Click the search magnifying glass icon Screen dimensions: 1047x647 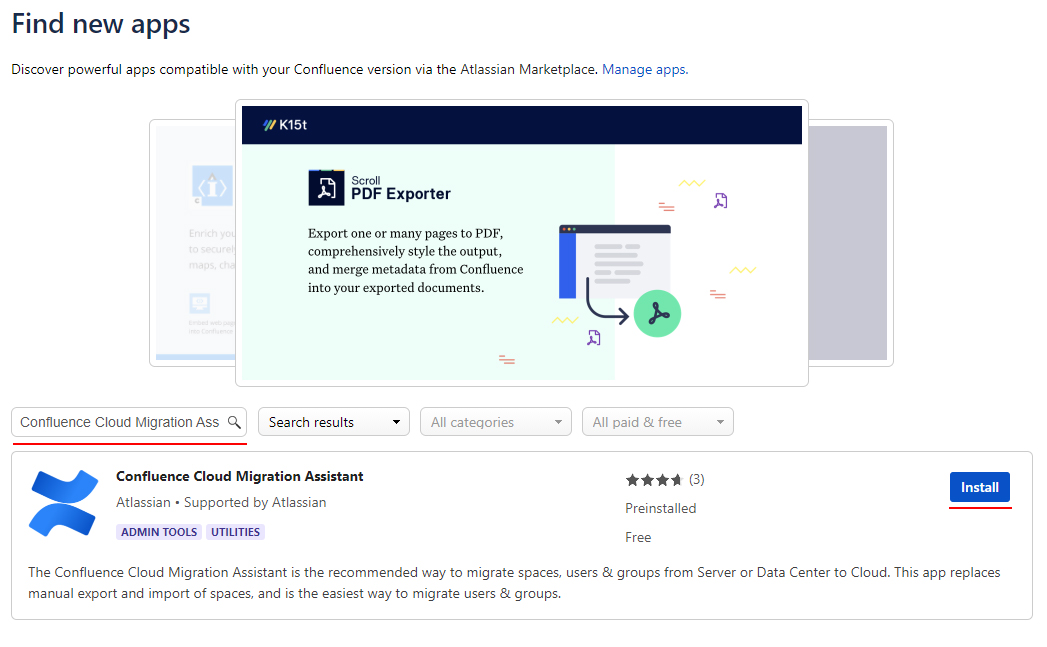236,420
